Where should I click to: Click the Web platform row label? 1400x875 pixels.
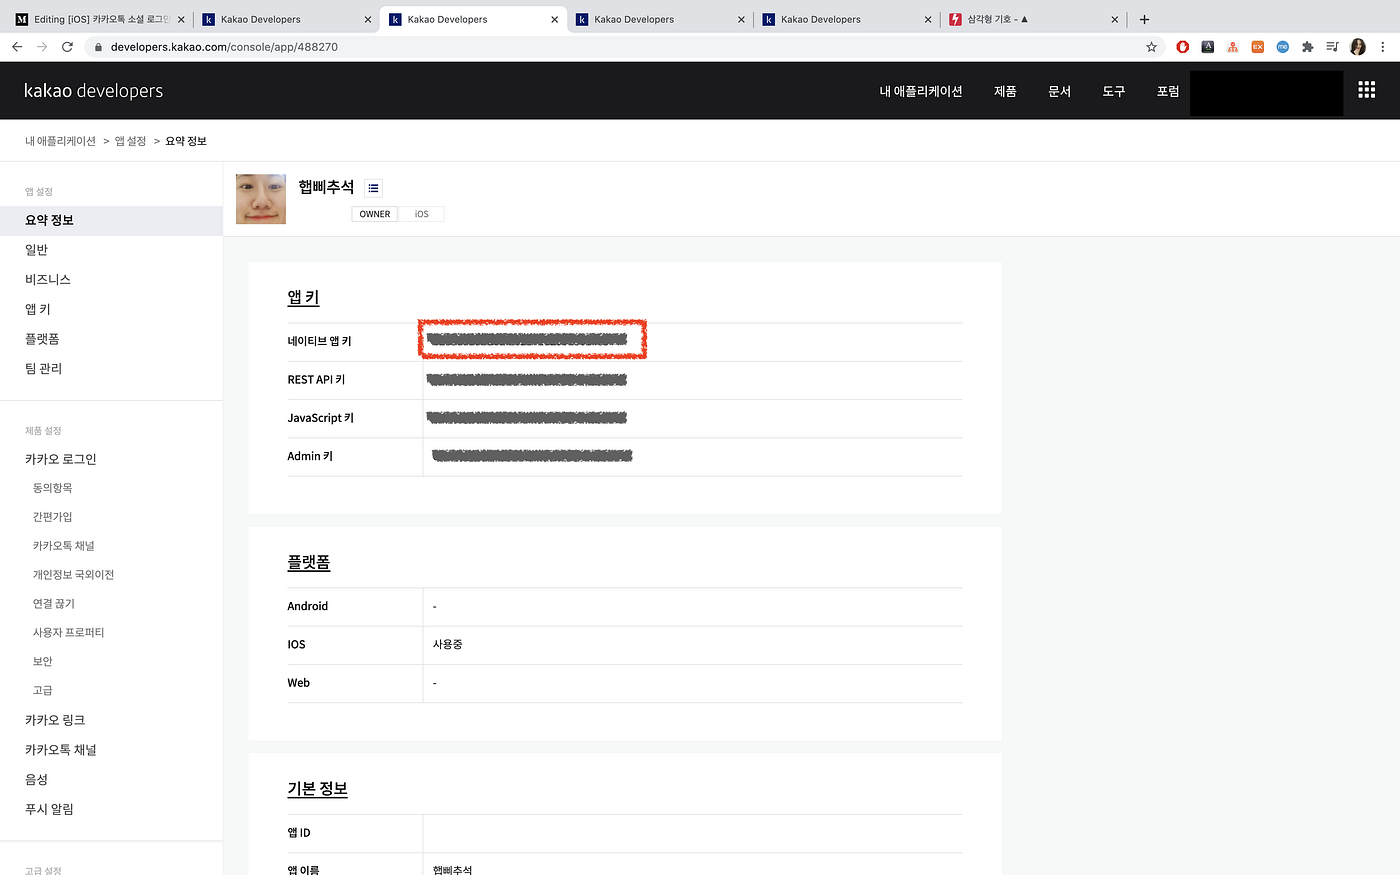pos(299,683)
